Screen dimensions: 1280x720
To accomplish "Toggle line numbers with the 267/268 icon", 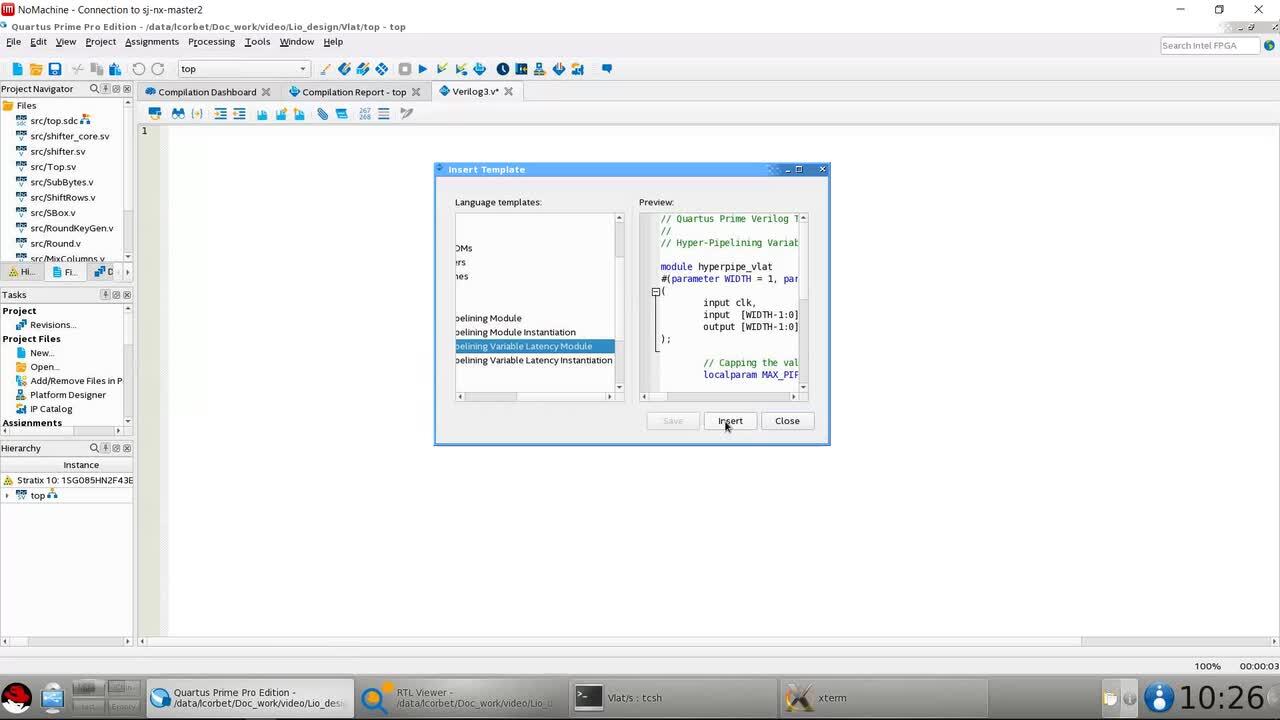I will click(364, 114).
